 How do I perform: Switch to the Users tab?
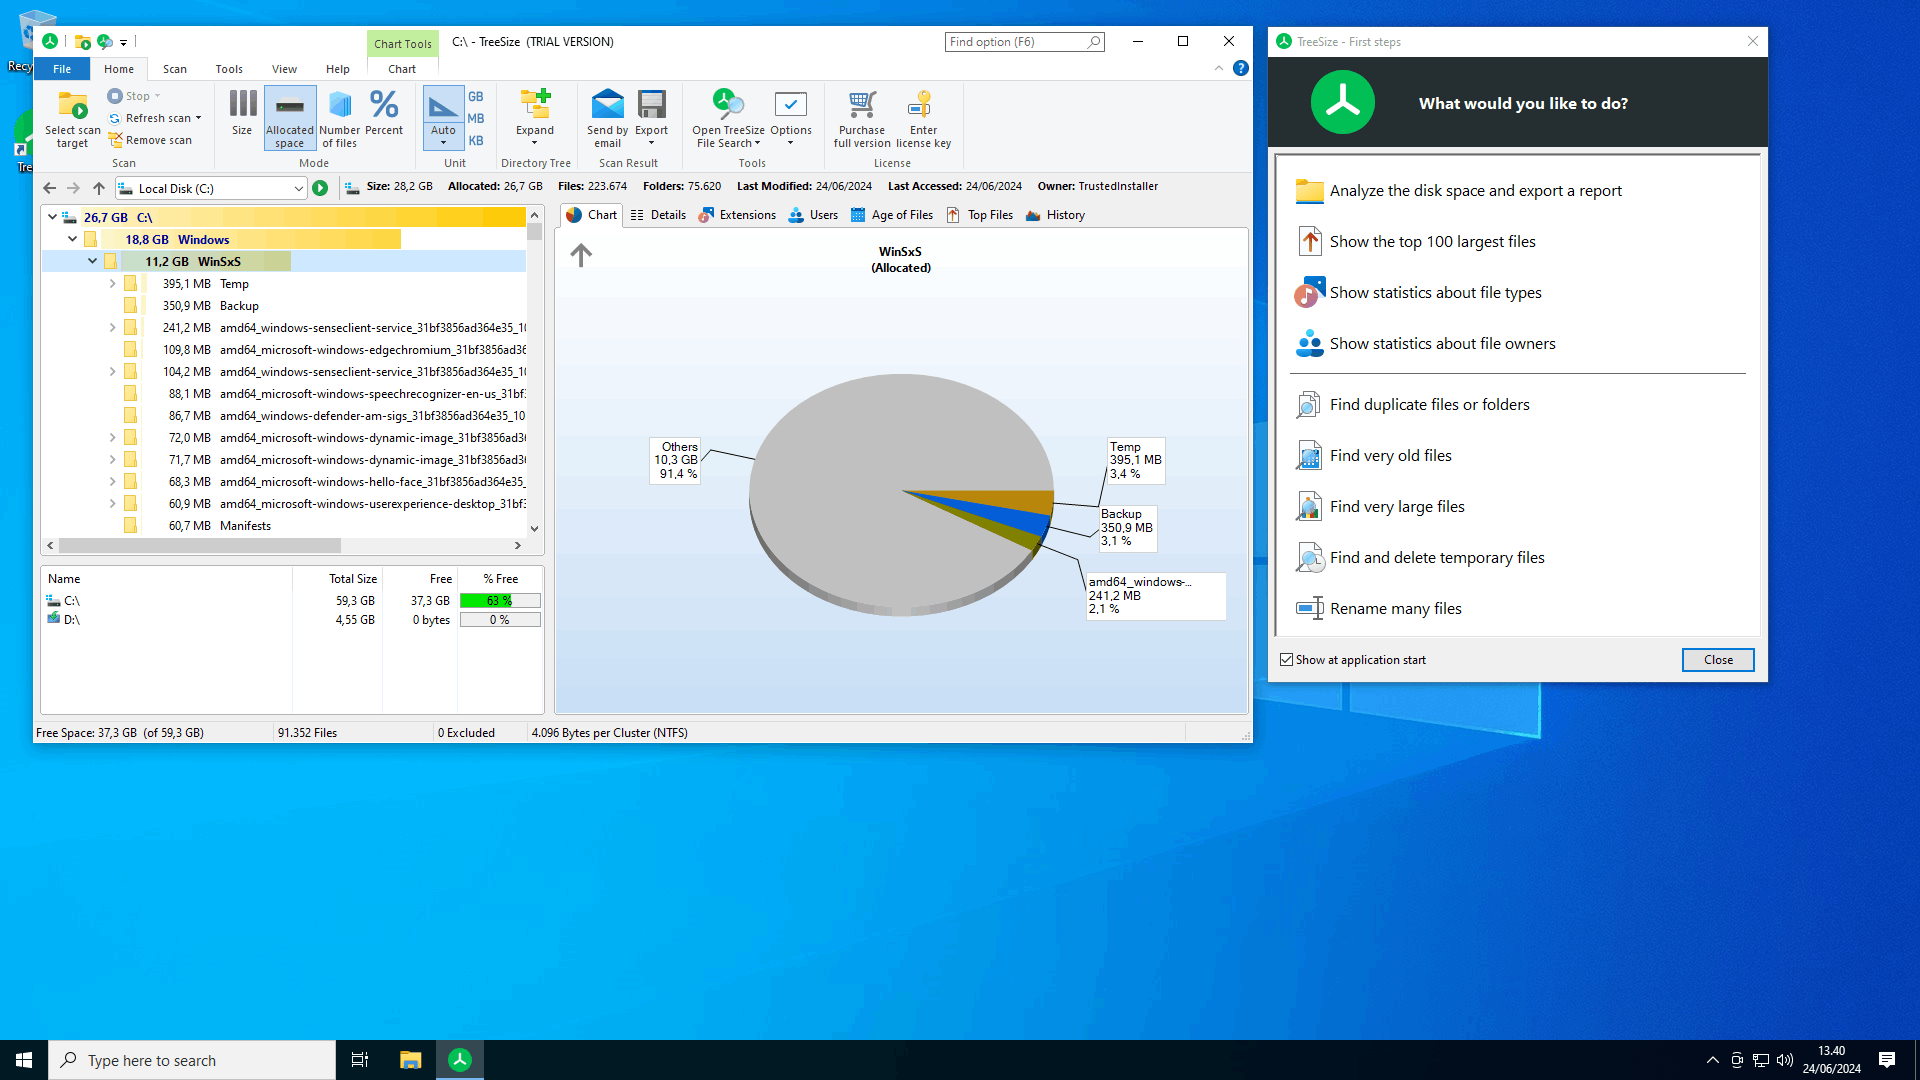click(x=813, y=215)
